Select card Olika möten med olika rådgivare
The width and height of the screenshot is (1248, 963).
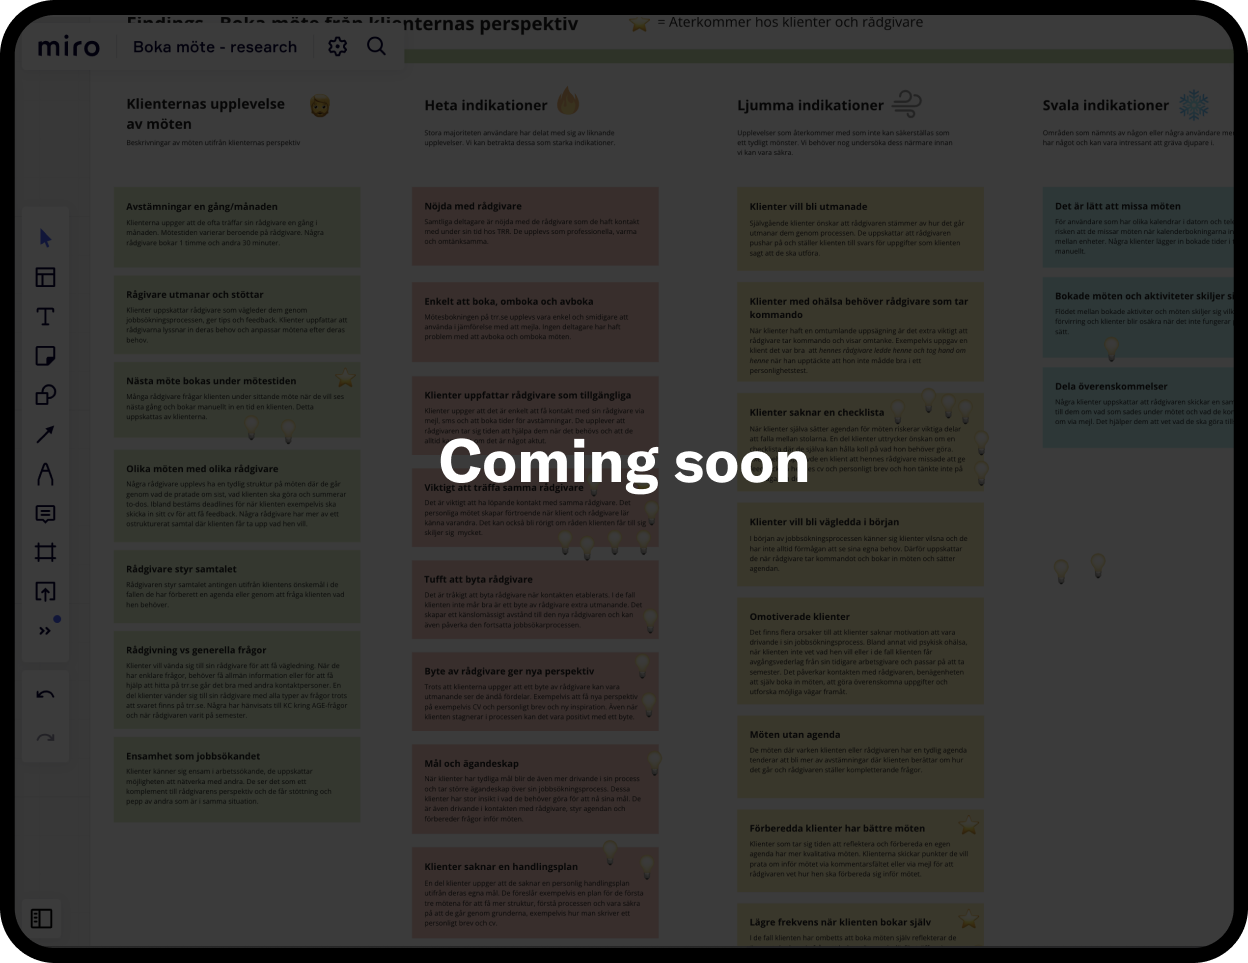click(x=237, y=496)
